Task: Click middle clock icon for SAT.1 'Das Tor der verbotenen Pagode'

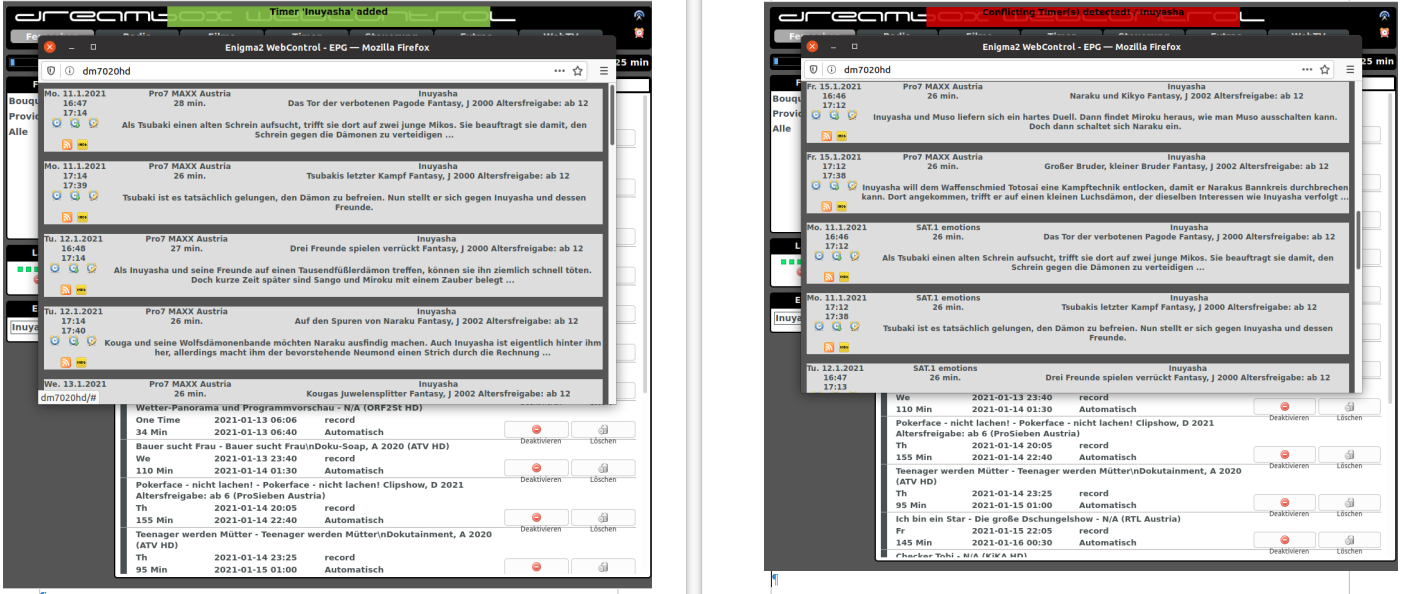Action: 835,256
